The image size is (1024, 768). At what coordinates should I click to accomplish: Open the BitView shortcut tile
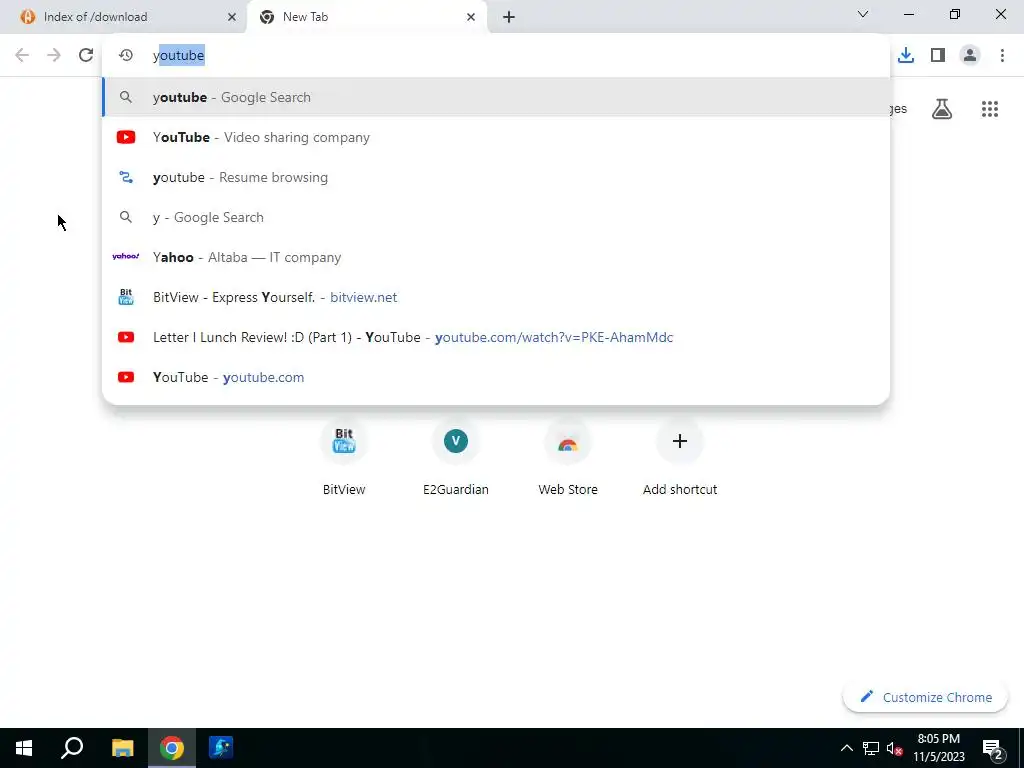pyautogui.click(x=344, y=459)
